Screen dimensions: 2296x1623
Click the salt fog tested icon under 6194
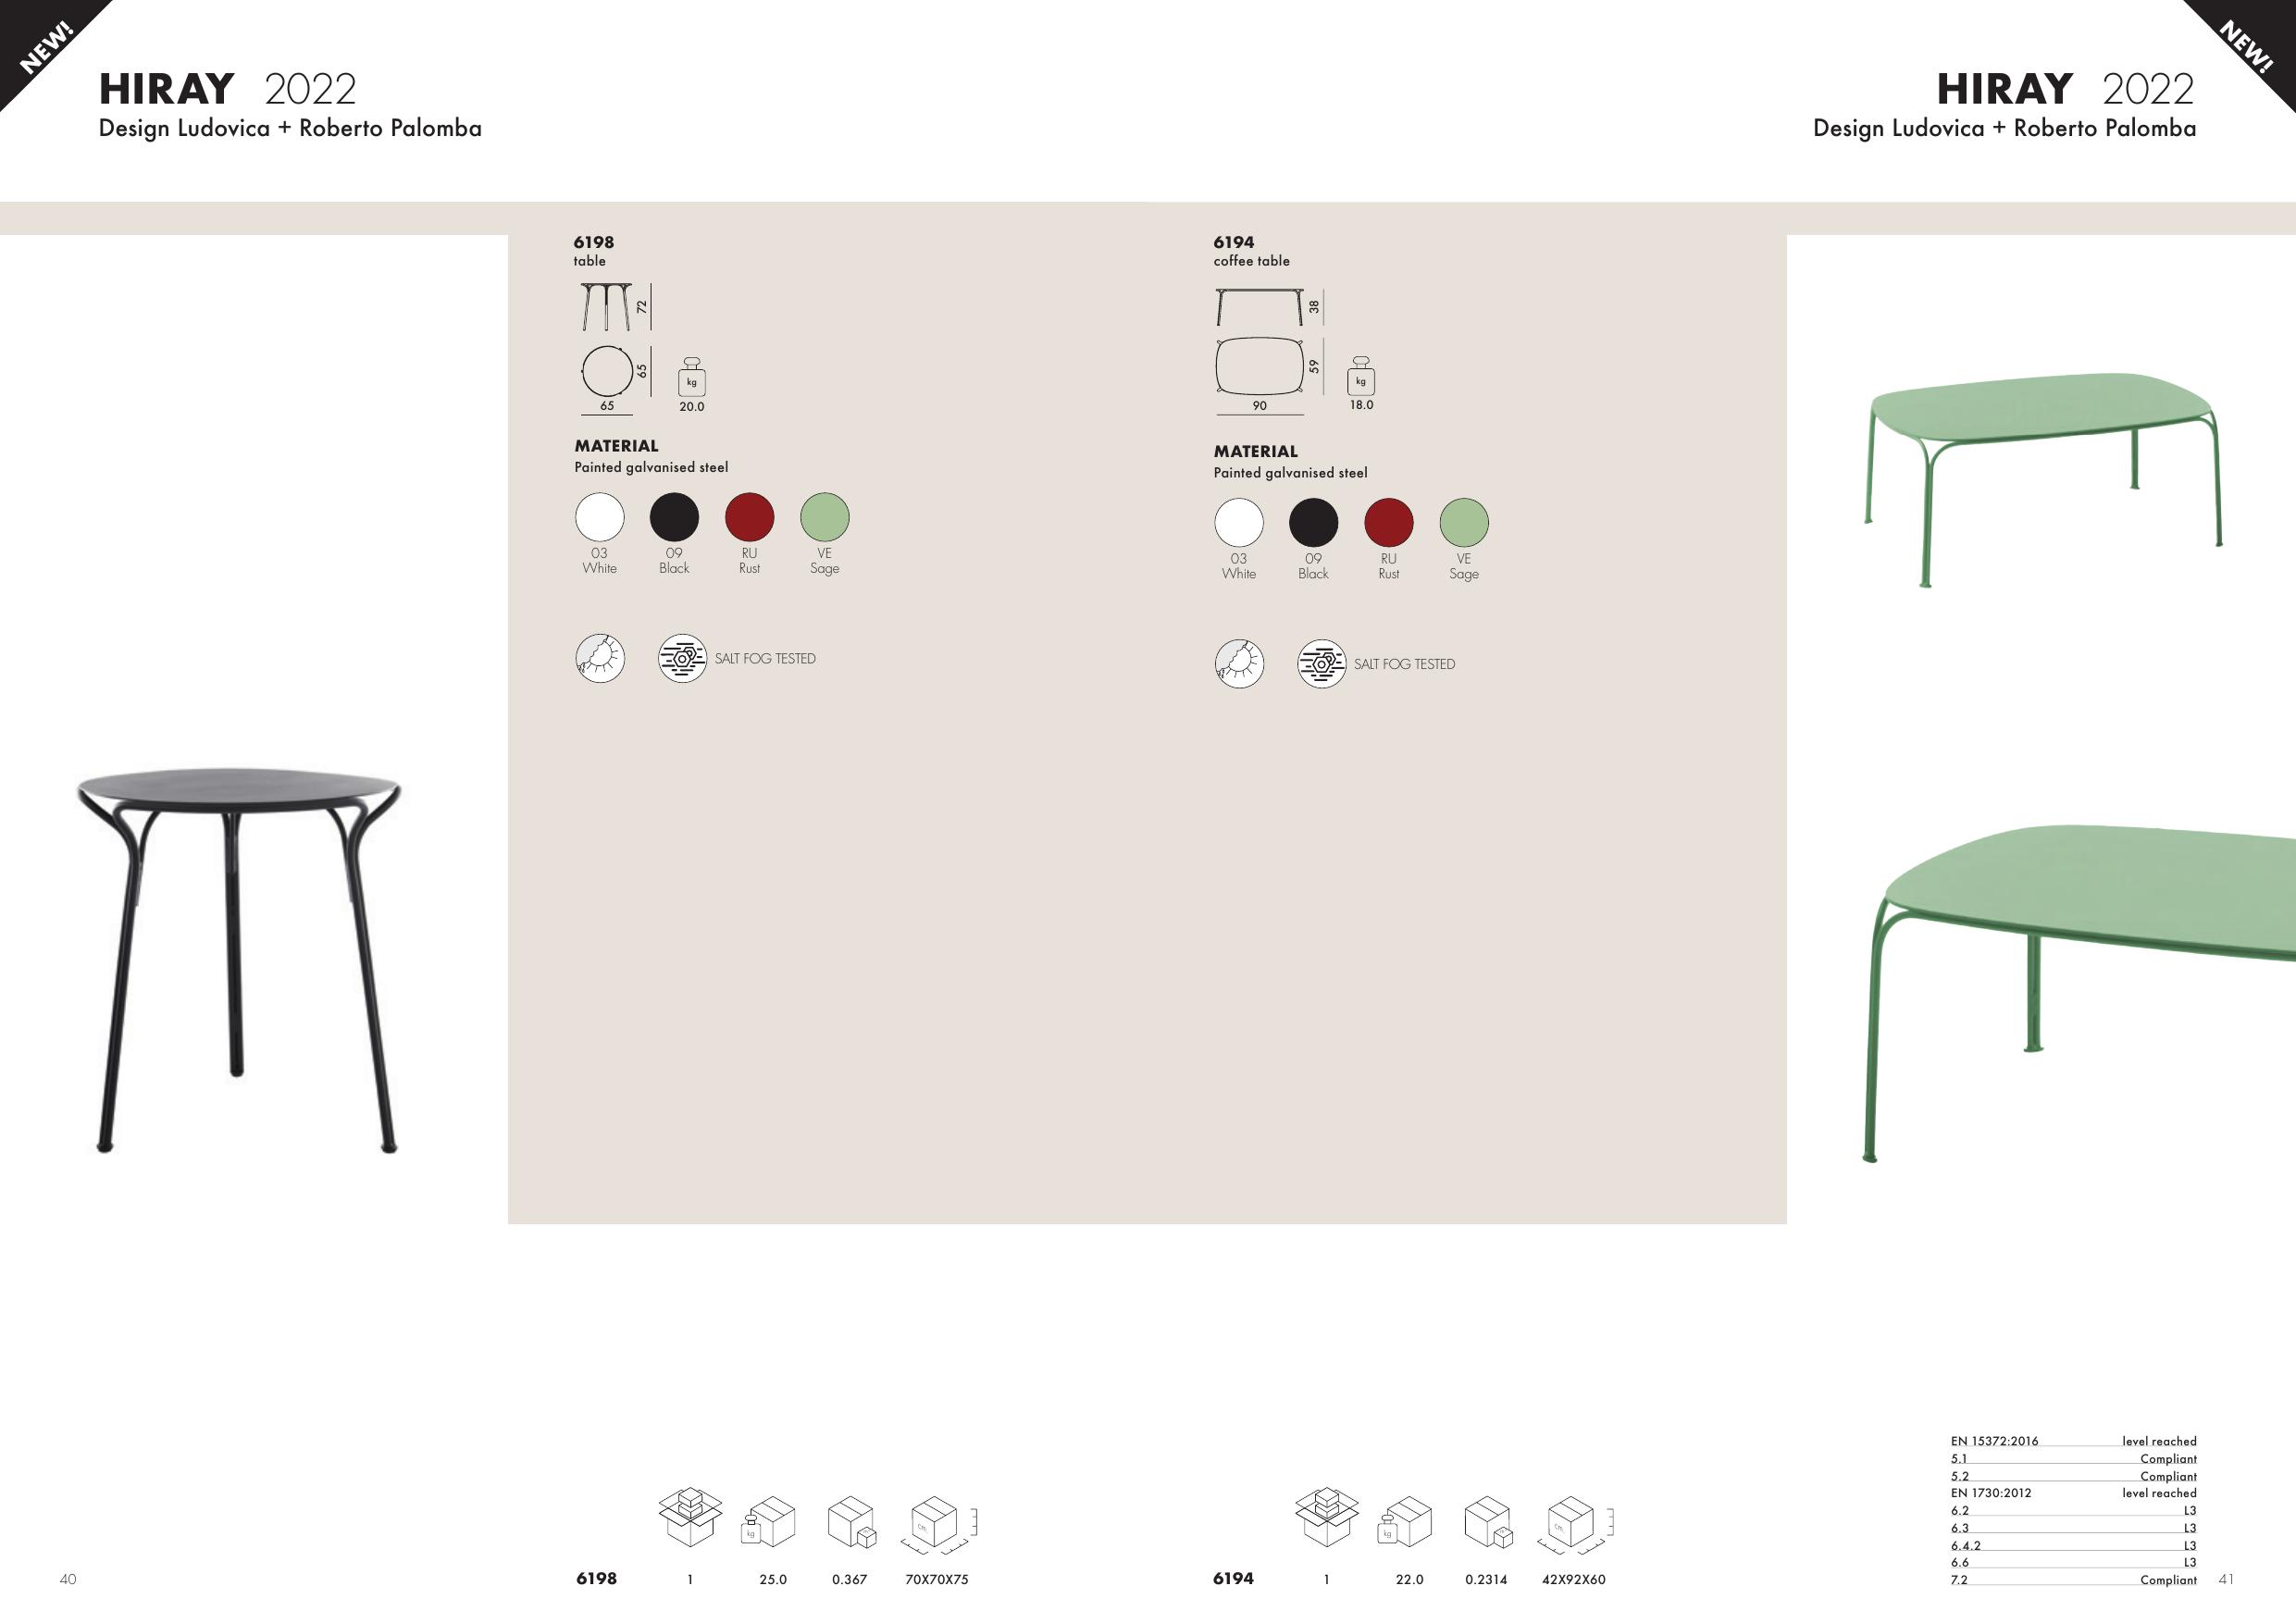[x=1321, y=664]
